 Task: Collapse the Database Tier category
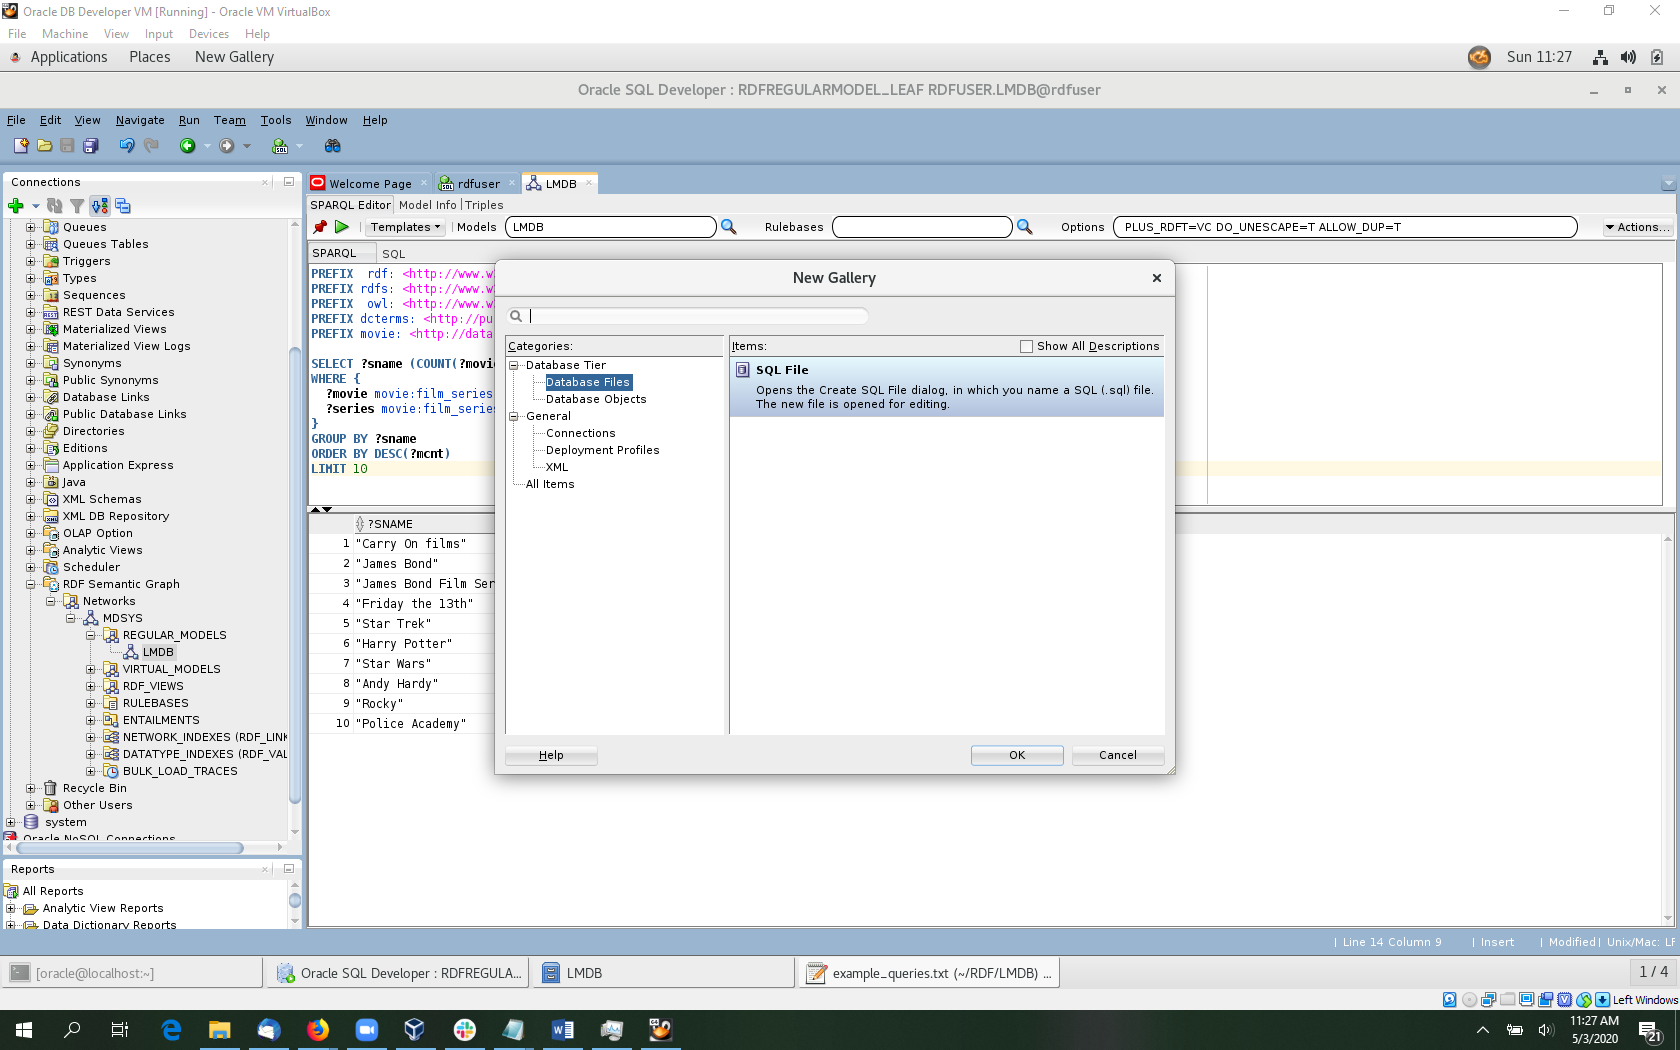514,365
